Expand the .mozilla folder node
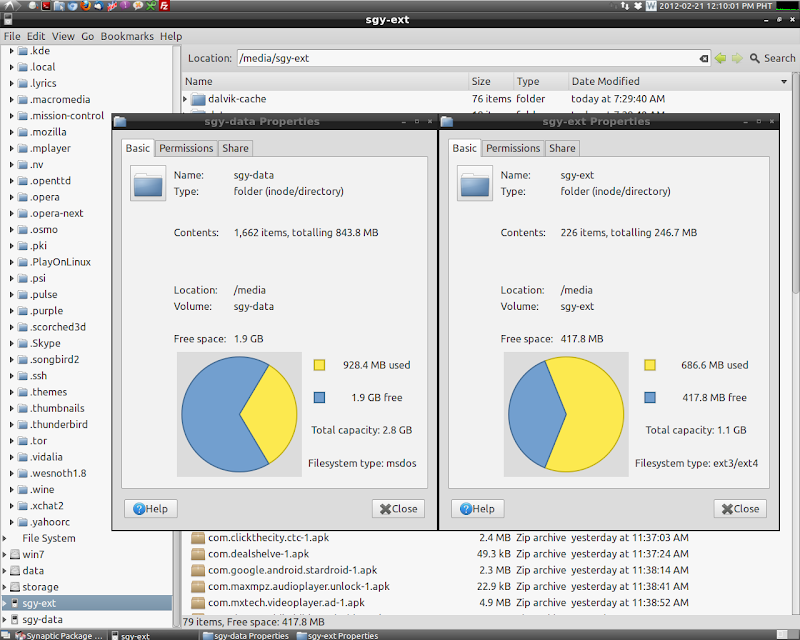The height and width of the screenshot is (640, 800). [x=11, y=132]
